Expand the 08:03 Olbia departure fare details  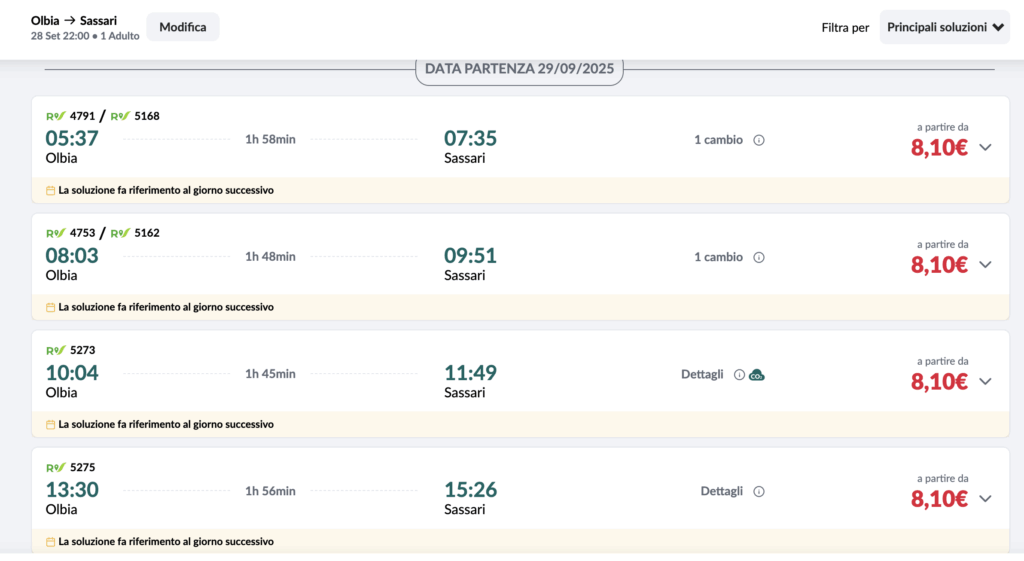(x=985, y=265)
